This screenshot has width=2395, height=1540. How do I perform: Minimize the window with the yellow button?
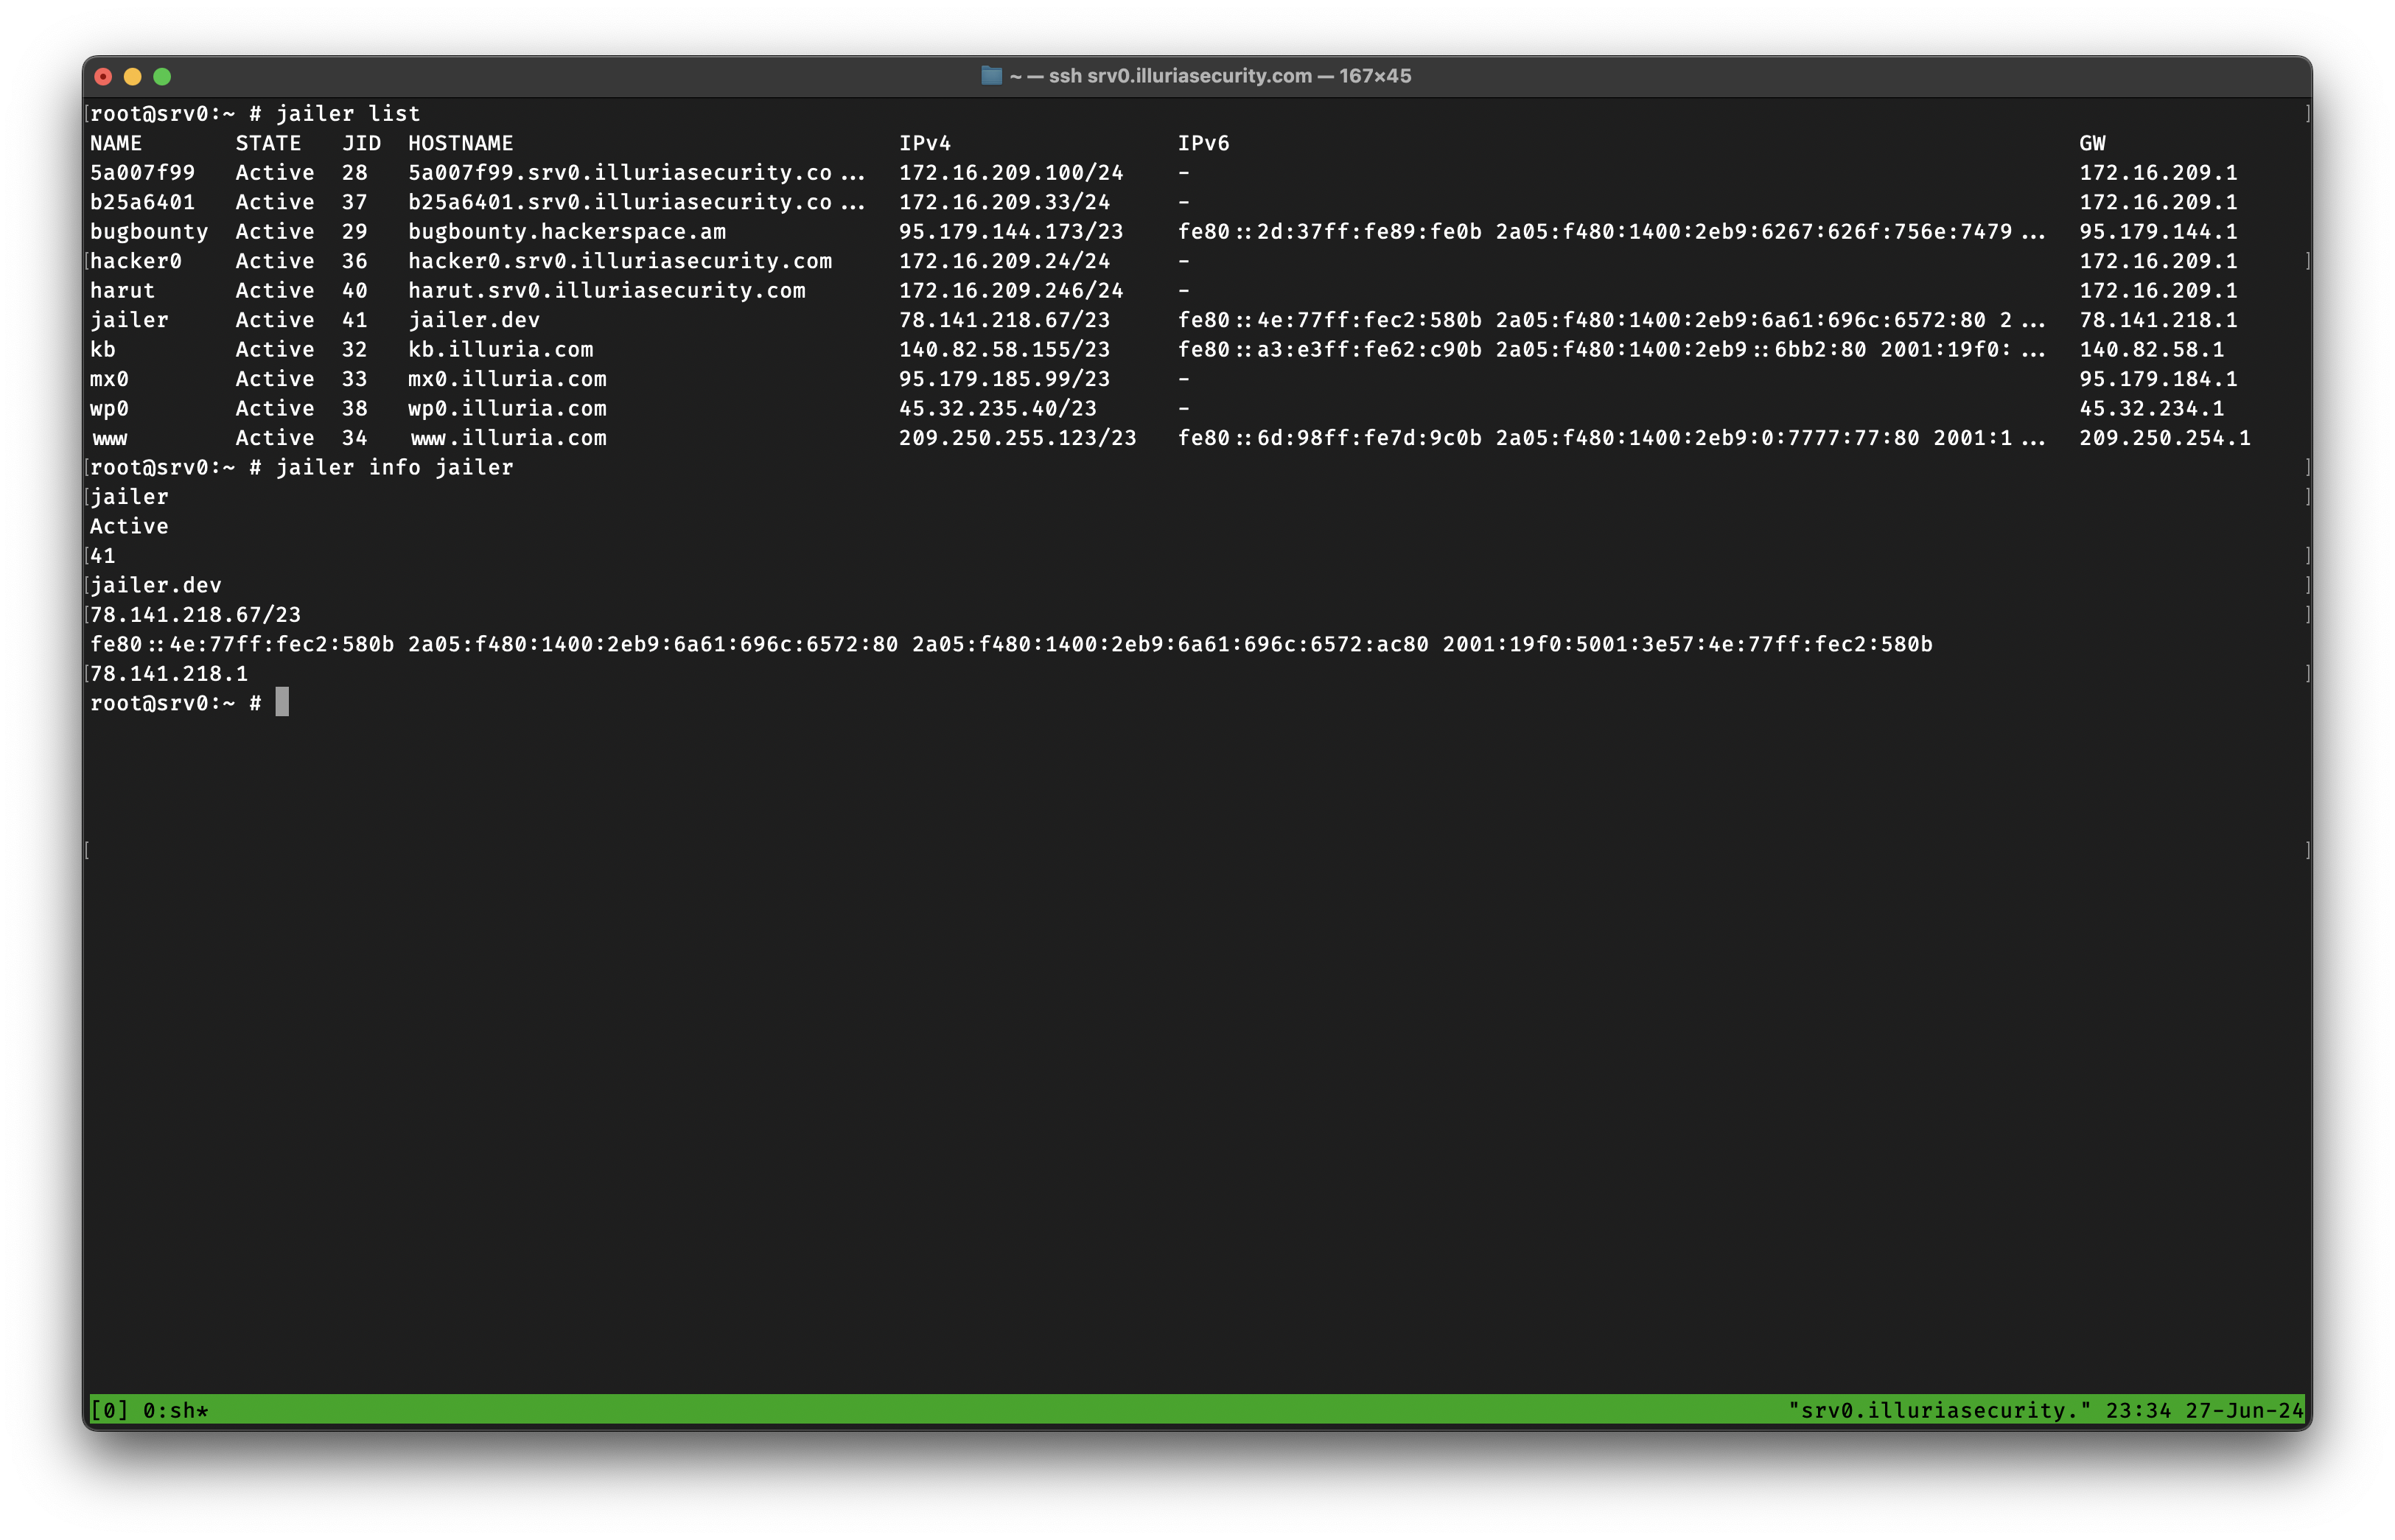pos(132,77)
